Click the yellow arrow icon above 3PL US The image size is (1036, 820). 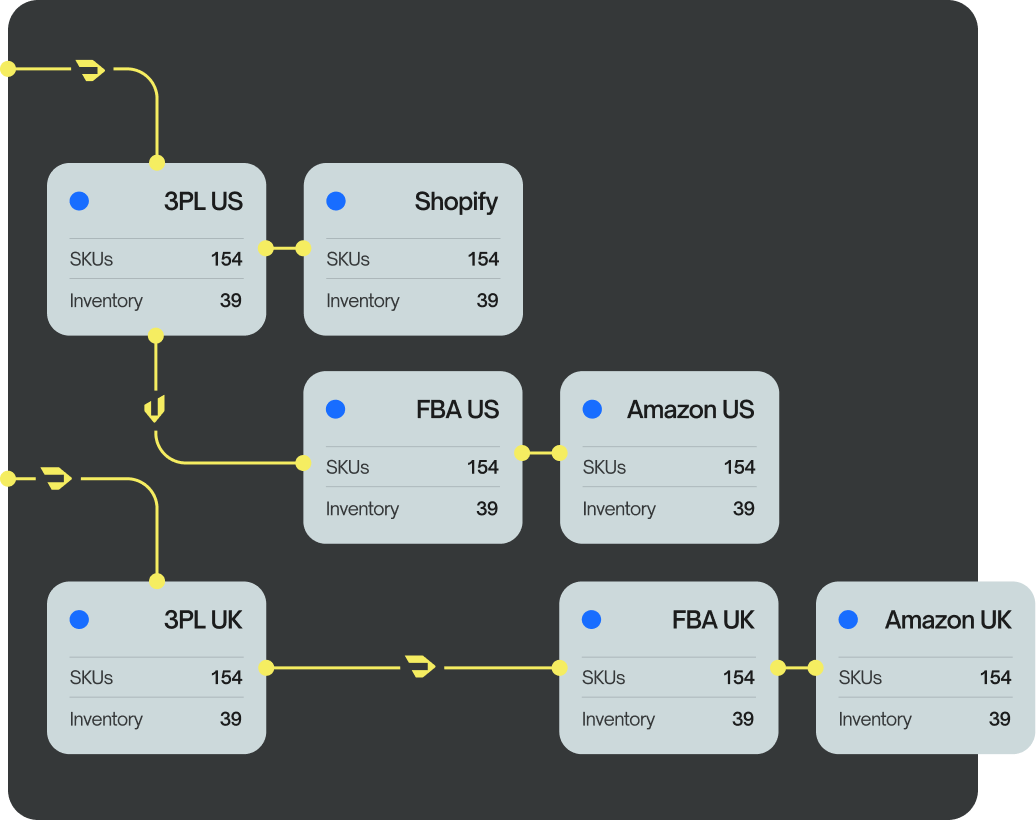(x=90, y=67)
